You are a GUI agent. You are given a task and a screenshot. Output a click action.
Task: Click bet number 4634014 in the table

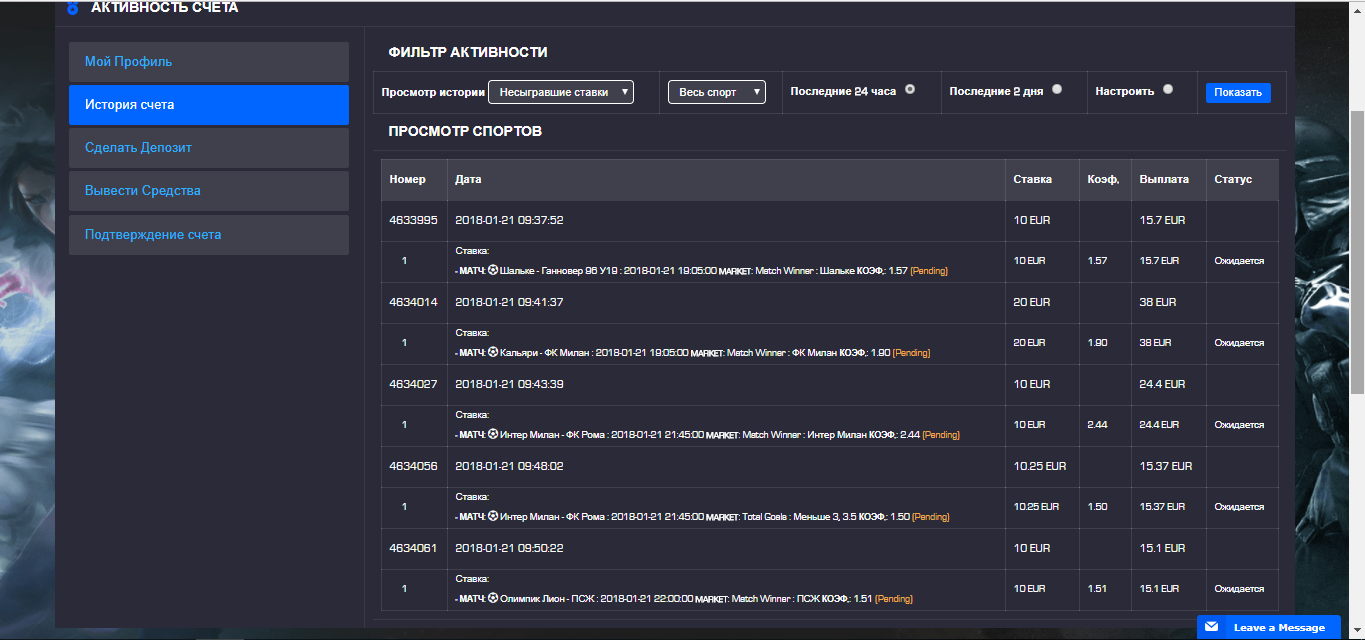tap(414, 302)
